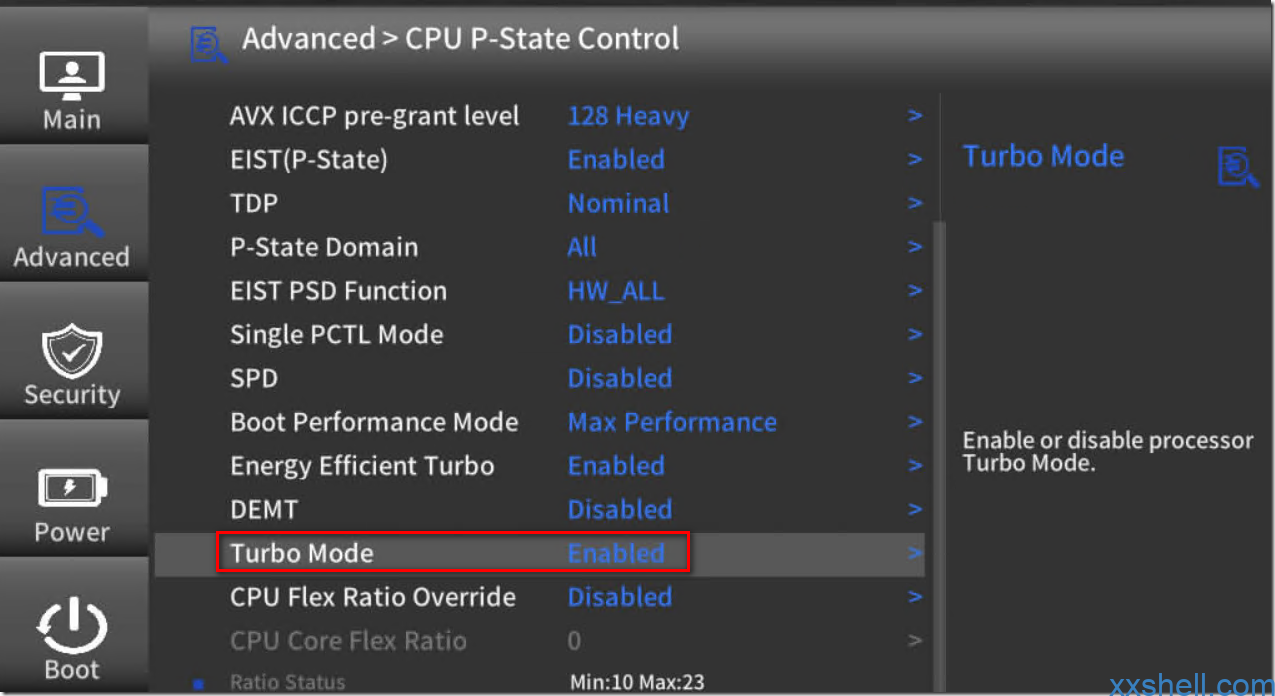Image resolution: width=1275 pixels, height=696 pixels.
Task: Toggle the DEMT Disabled value
Action: coord(620,509)
